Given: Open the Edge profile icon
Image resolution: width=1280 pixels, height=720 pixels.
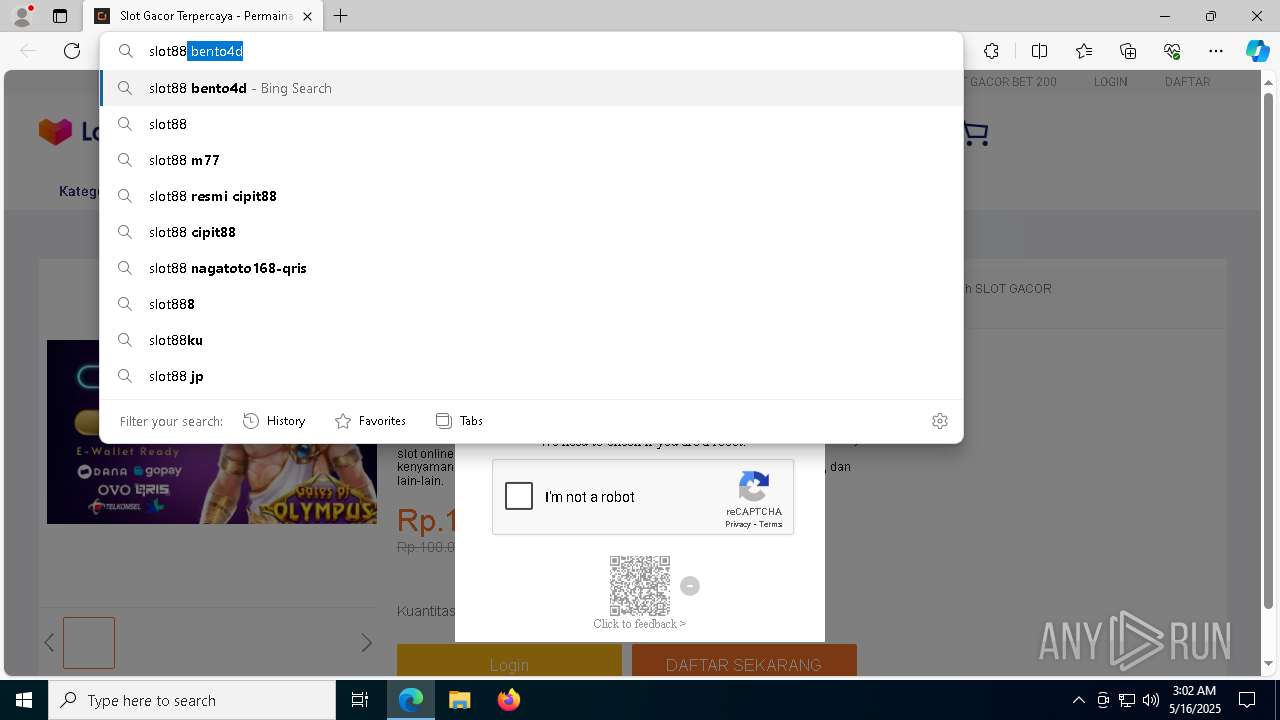Looking at the screenshot, I should coord(22,16).
